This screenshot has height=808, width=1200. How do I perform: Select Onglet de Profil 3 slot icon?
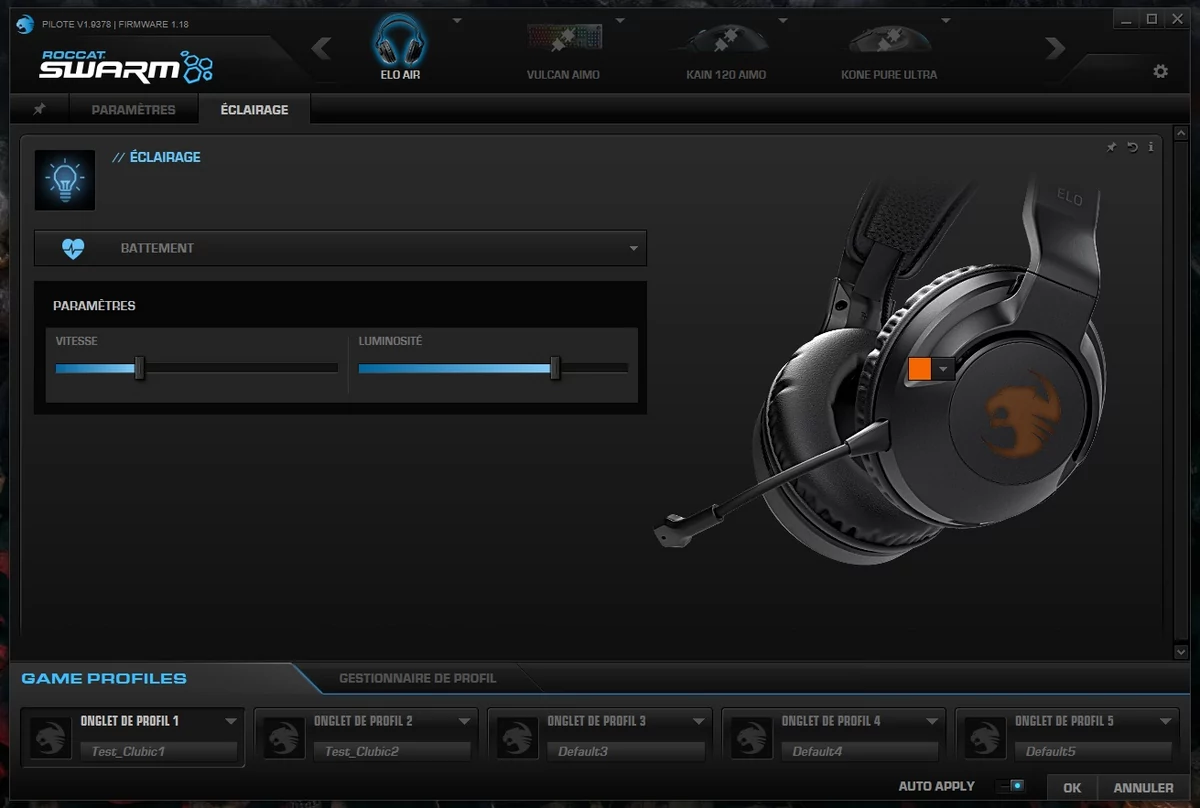click(517, 738)
